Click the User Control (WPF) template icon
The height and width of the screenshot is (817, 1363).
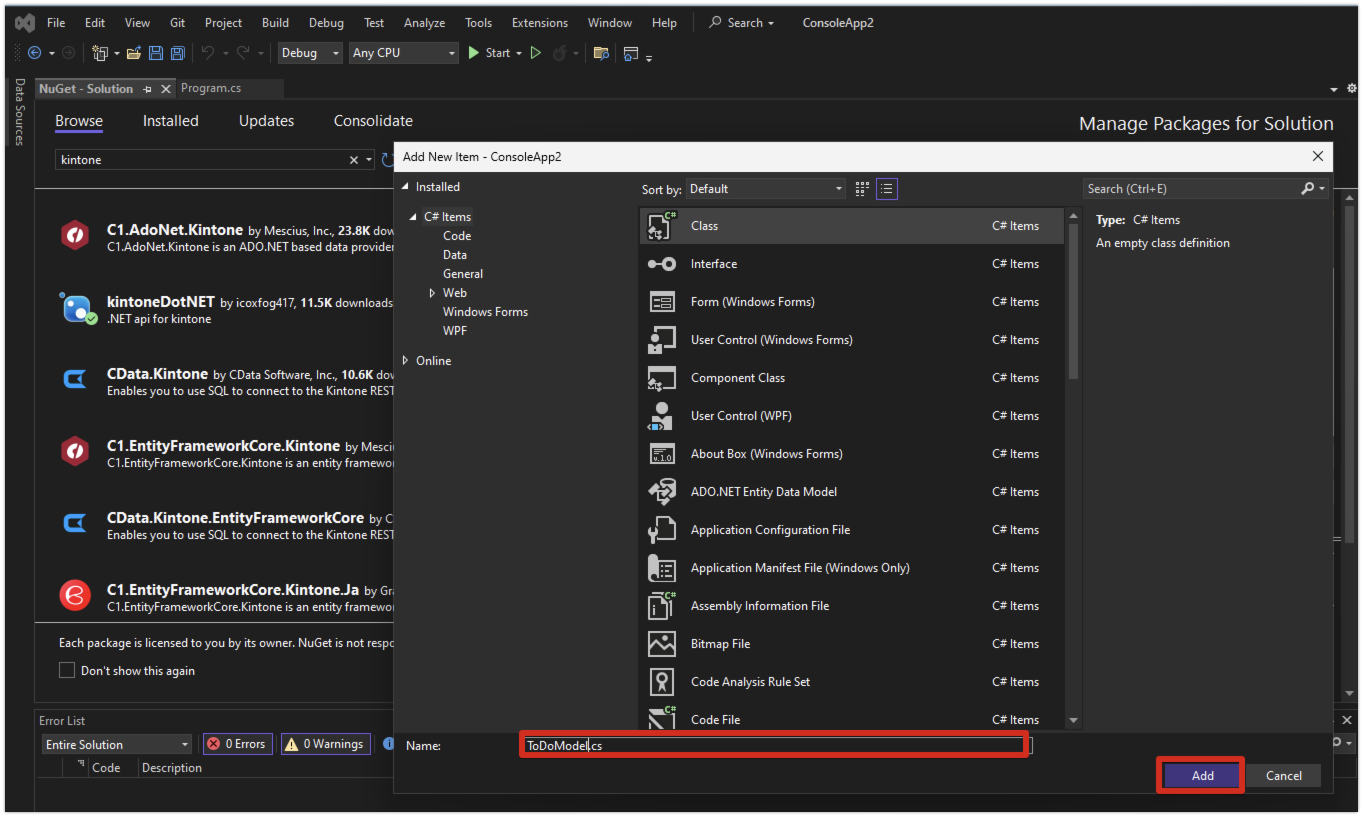click(x=662, y=416)
